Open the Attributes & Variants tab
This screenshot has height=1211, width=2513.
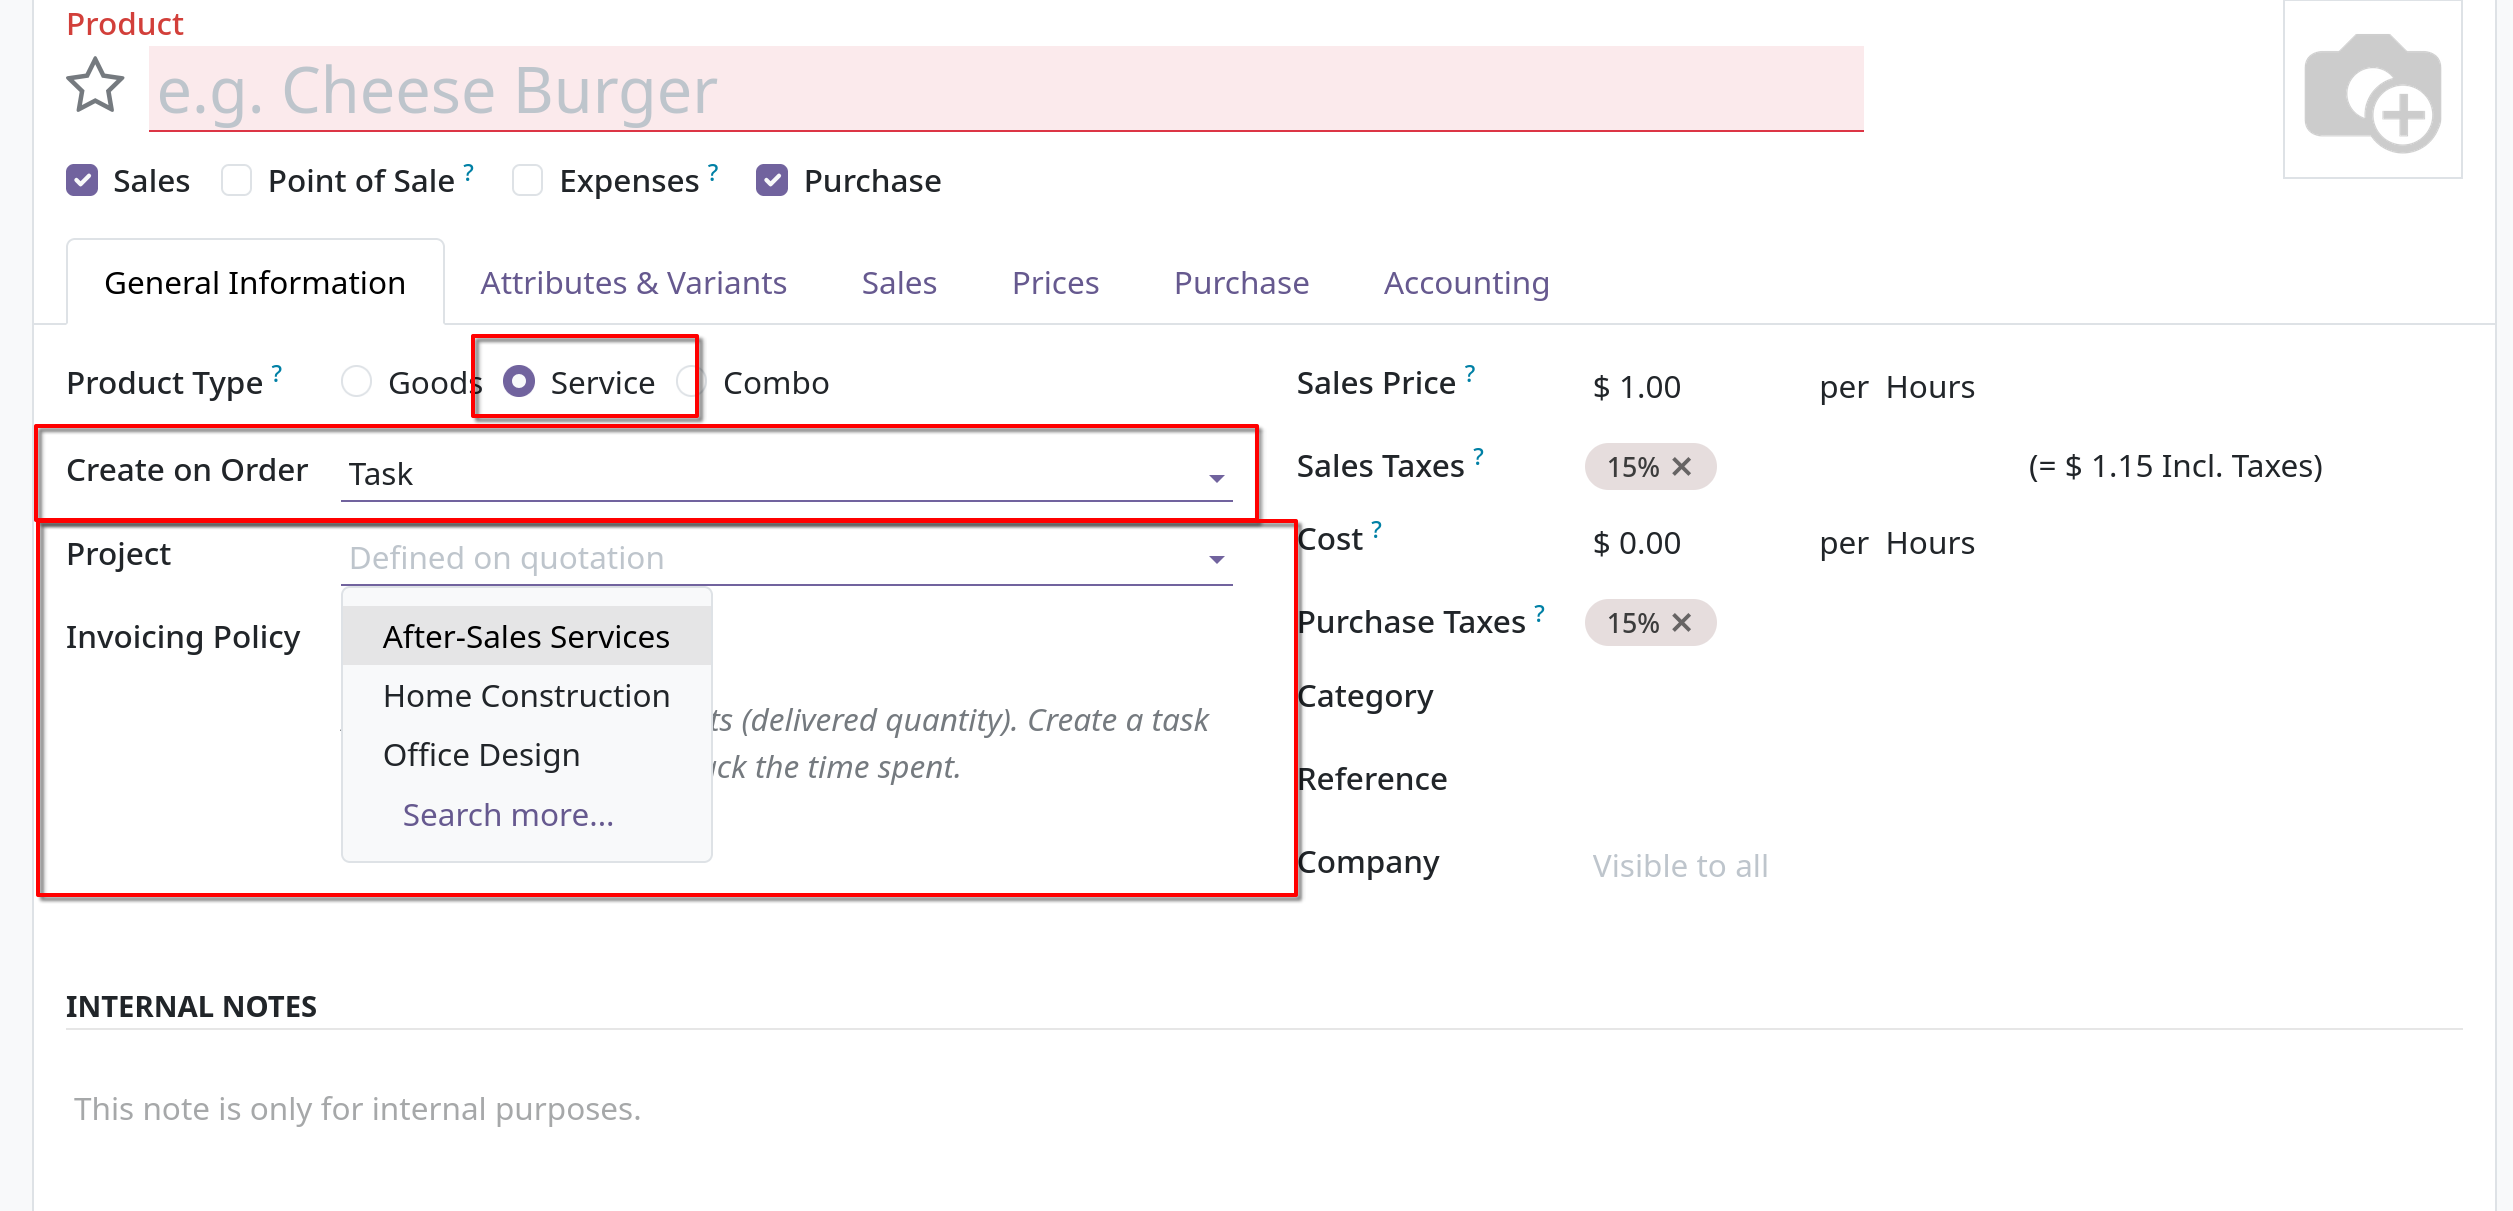[633, 283]
